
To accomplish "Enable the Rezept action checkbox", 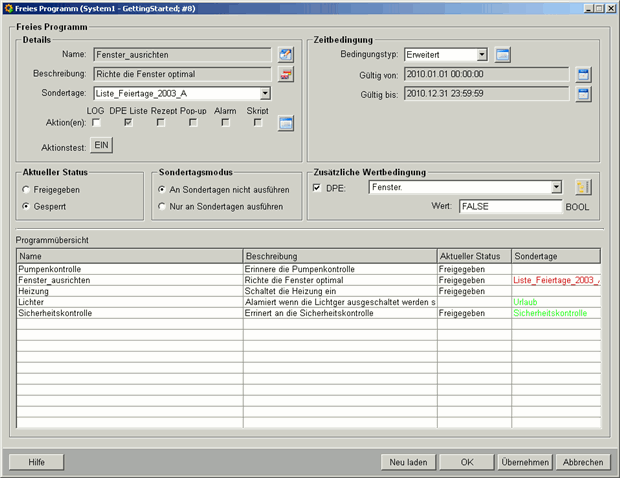I will [x=161, y=123].
